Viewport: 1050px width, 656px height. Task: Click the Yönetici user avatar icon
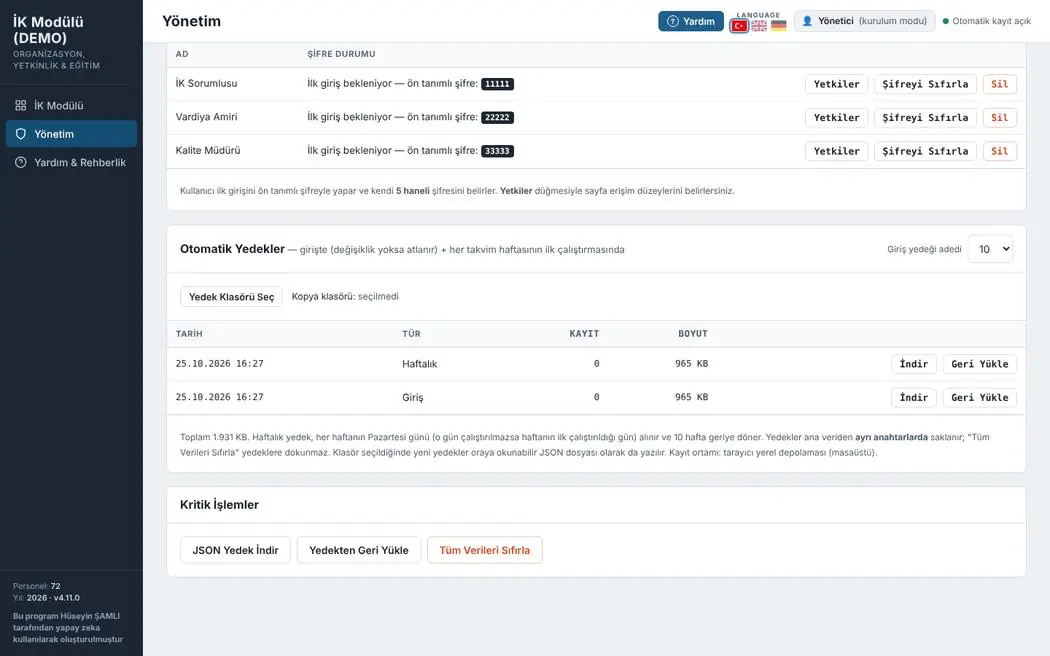pyautogui.click(x=807, y=21)
